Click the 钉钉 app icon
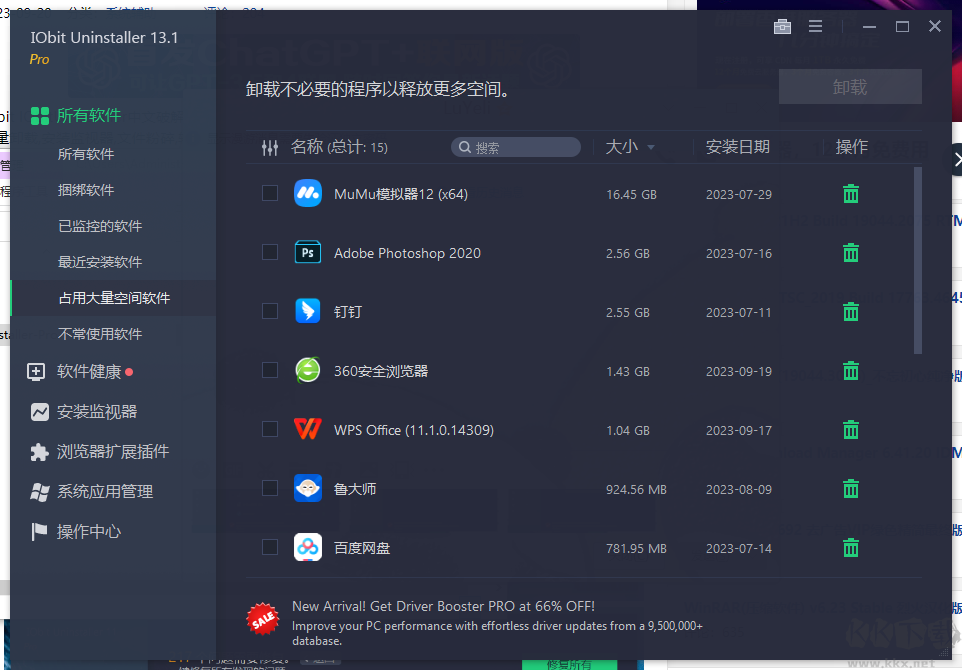Viewport: 962px width, 670px height. [x=308, y=311]
